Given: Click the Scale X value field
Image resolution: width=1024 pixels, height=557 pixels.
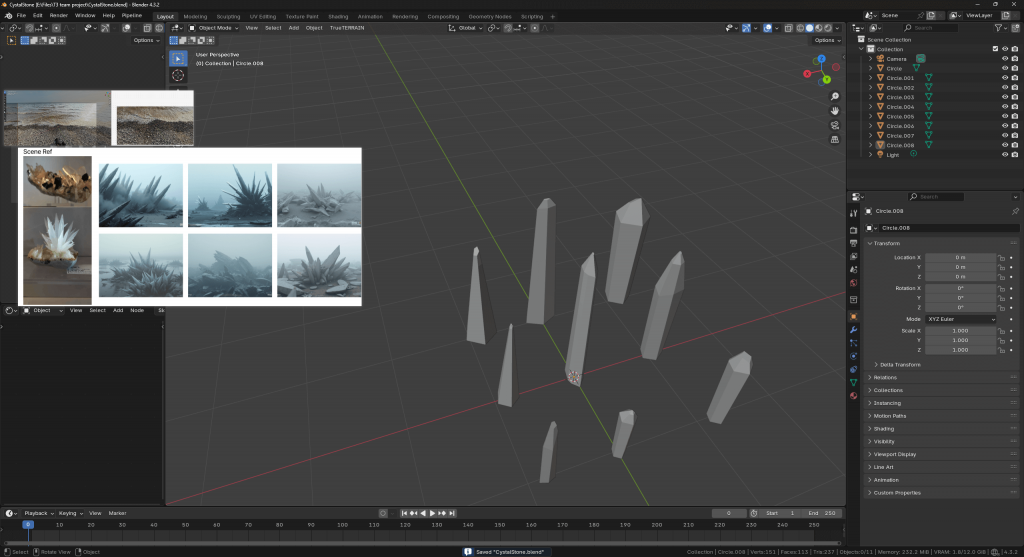Looking at the screenshot, I should (x=960, y=330).
